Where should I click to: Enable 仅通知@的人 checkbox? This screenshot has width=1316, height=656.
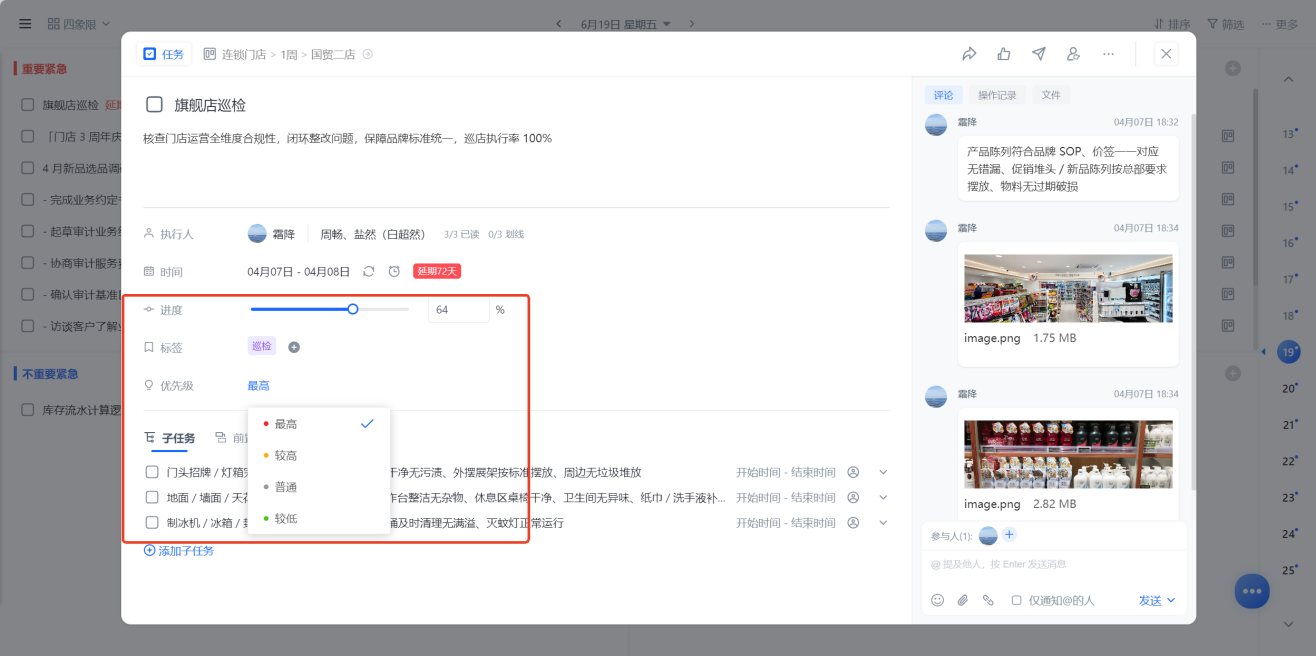pyautogui.click(x=1016, y=600)
